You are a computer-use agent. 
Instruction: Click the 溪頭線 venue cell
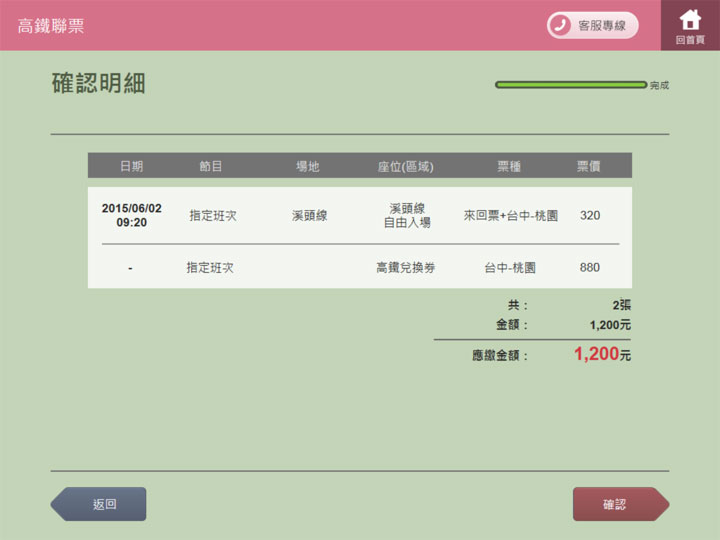pos(309,215)
